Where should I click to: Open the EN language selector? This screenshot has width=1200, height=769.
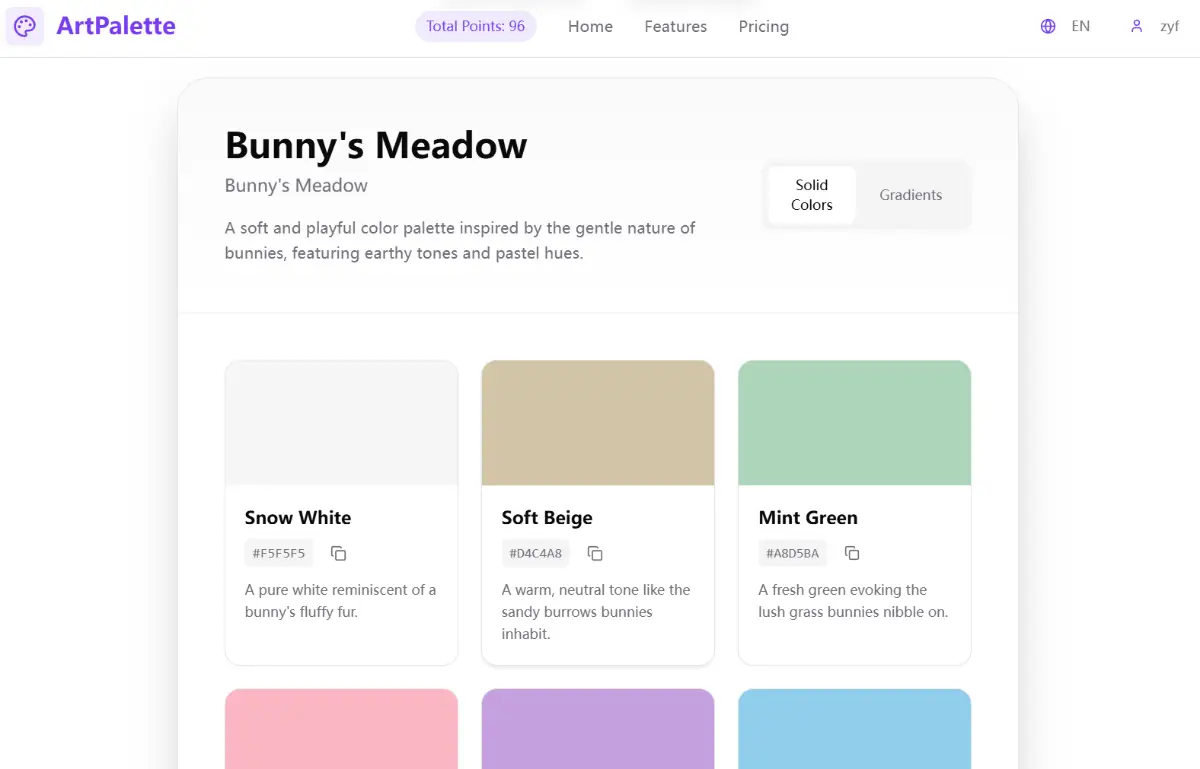pyautogui.click(x=1081, y=27)
